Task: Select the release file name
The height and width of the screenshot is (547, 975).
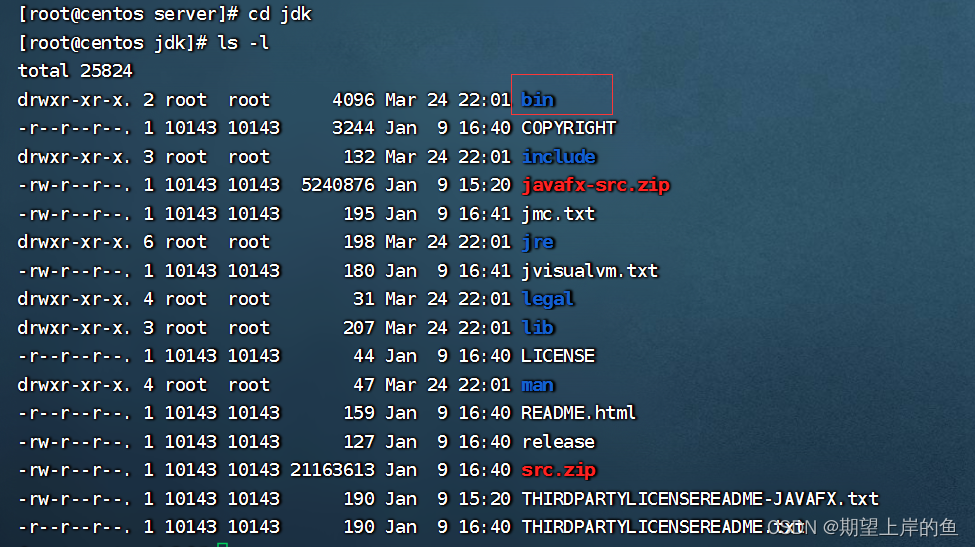Action: [558, 442]
